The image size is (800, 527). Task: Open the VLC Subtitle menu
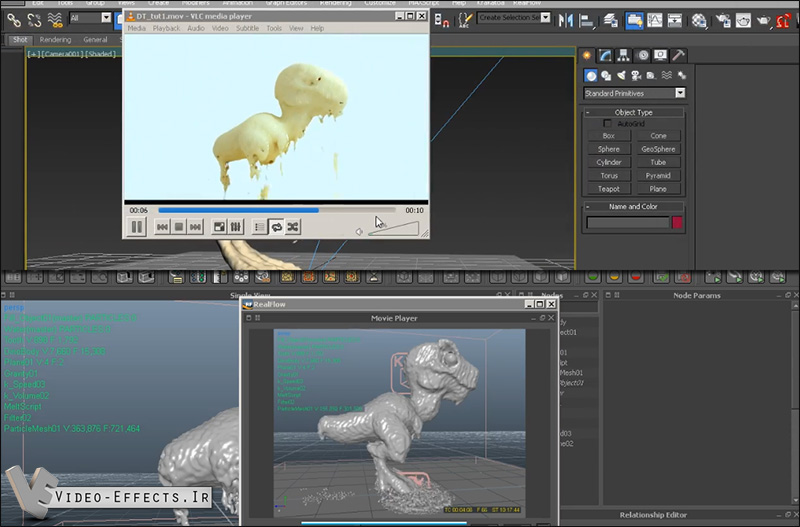(x=247, y=29)
